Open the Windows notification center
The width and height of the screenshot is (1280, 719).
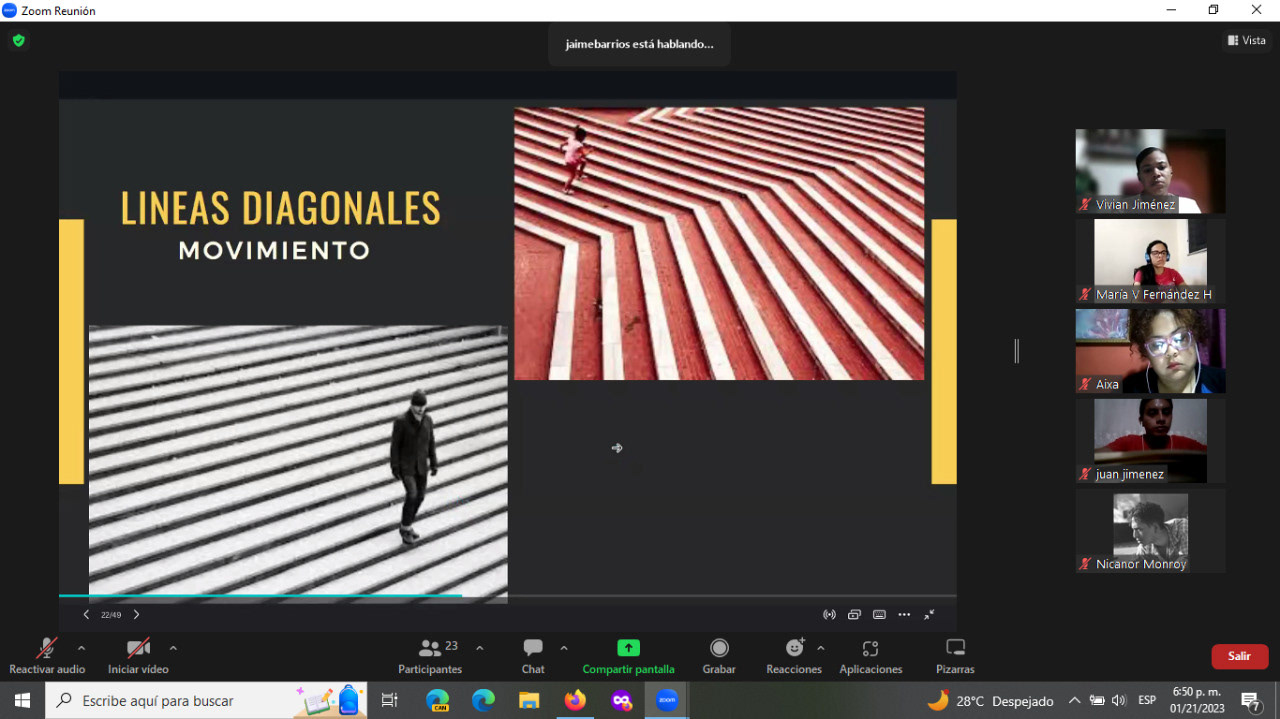[1251, 700]
